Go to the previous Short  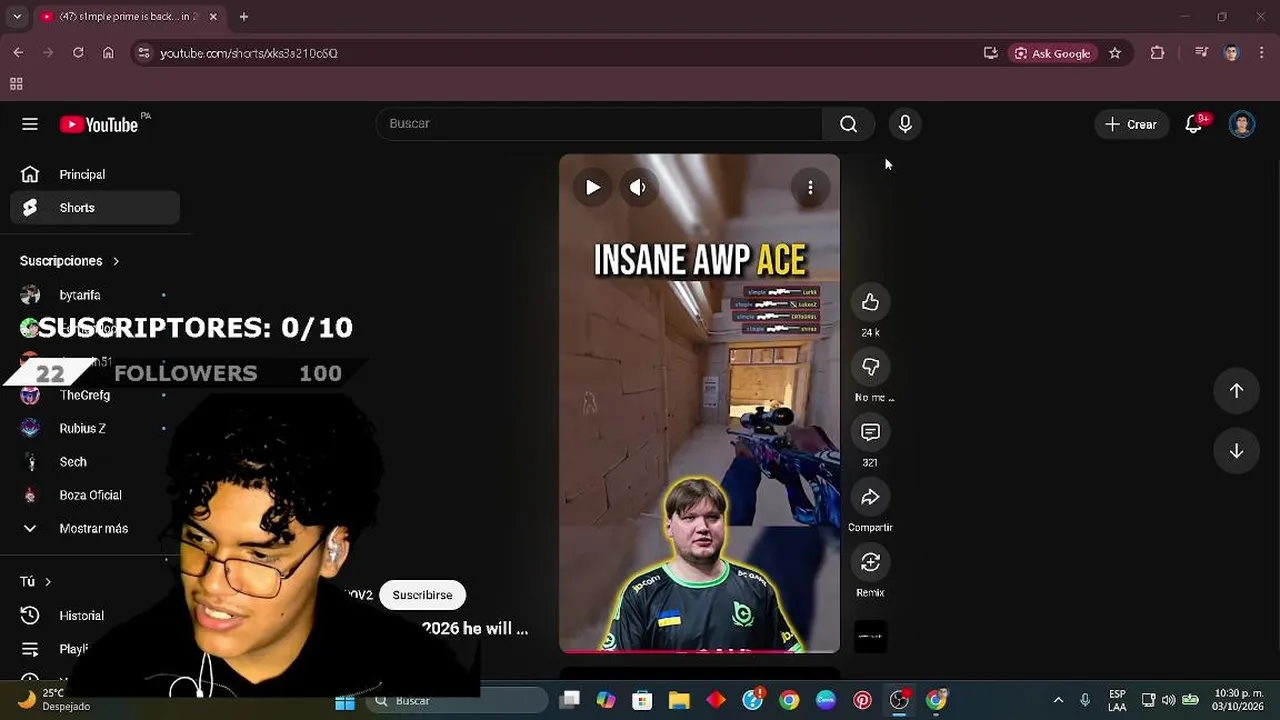coord(1236,391)
